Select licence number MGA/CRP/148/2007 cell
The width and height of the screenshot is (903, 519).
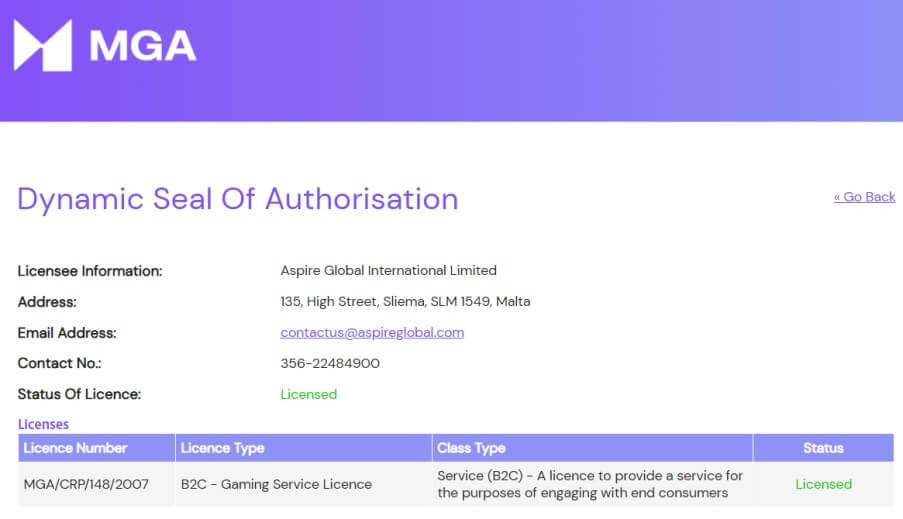86,484
